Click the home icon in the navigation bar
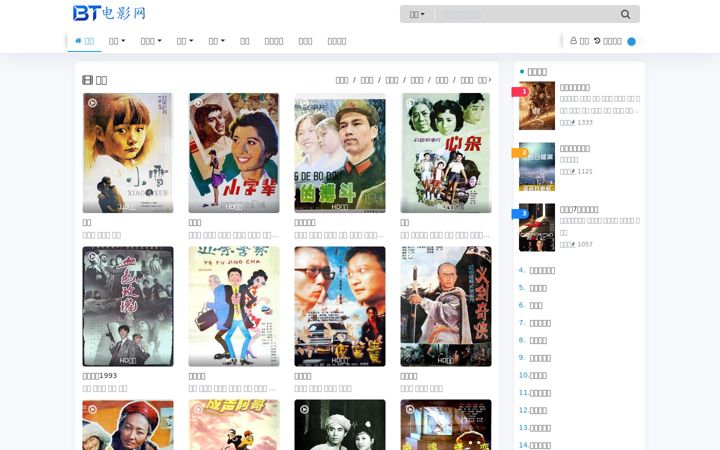Viewport: 720px width, 450px height. pyautogui.click(x=78, y=41)
